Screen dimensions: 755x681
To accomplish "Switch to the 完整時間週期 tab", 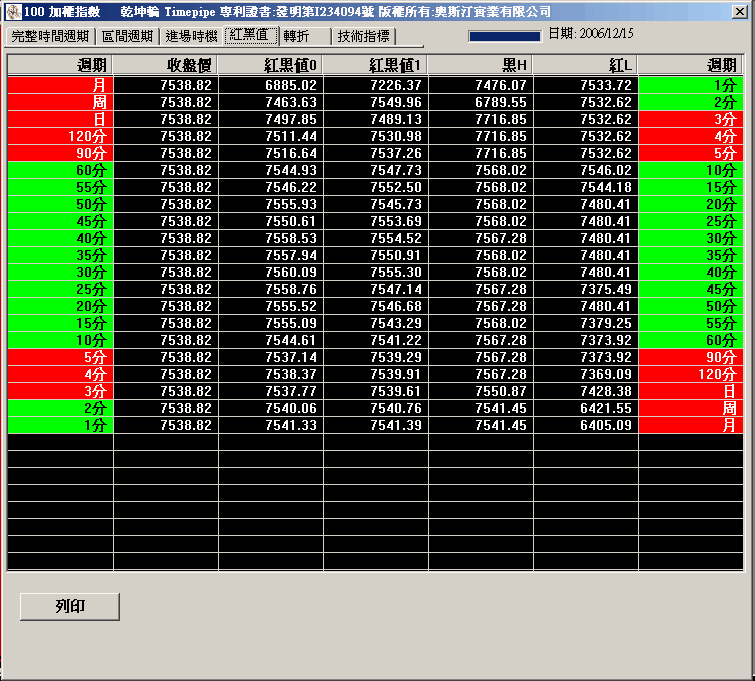I will 50,36.
